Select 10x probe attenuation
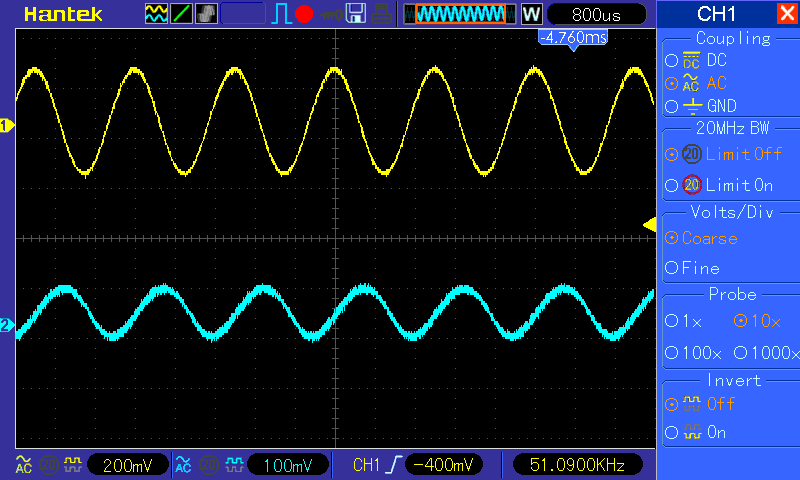This screenshot has width=800, height=480. 740,321
